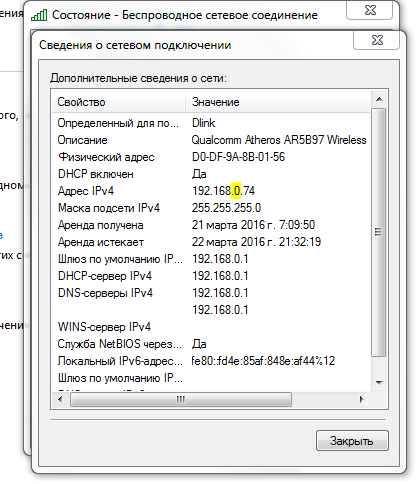Select the IP value 192.168.0.74

[x=223, y=191]
